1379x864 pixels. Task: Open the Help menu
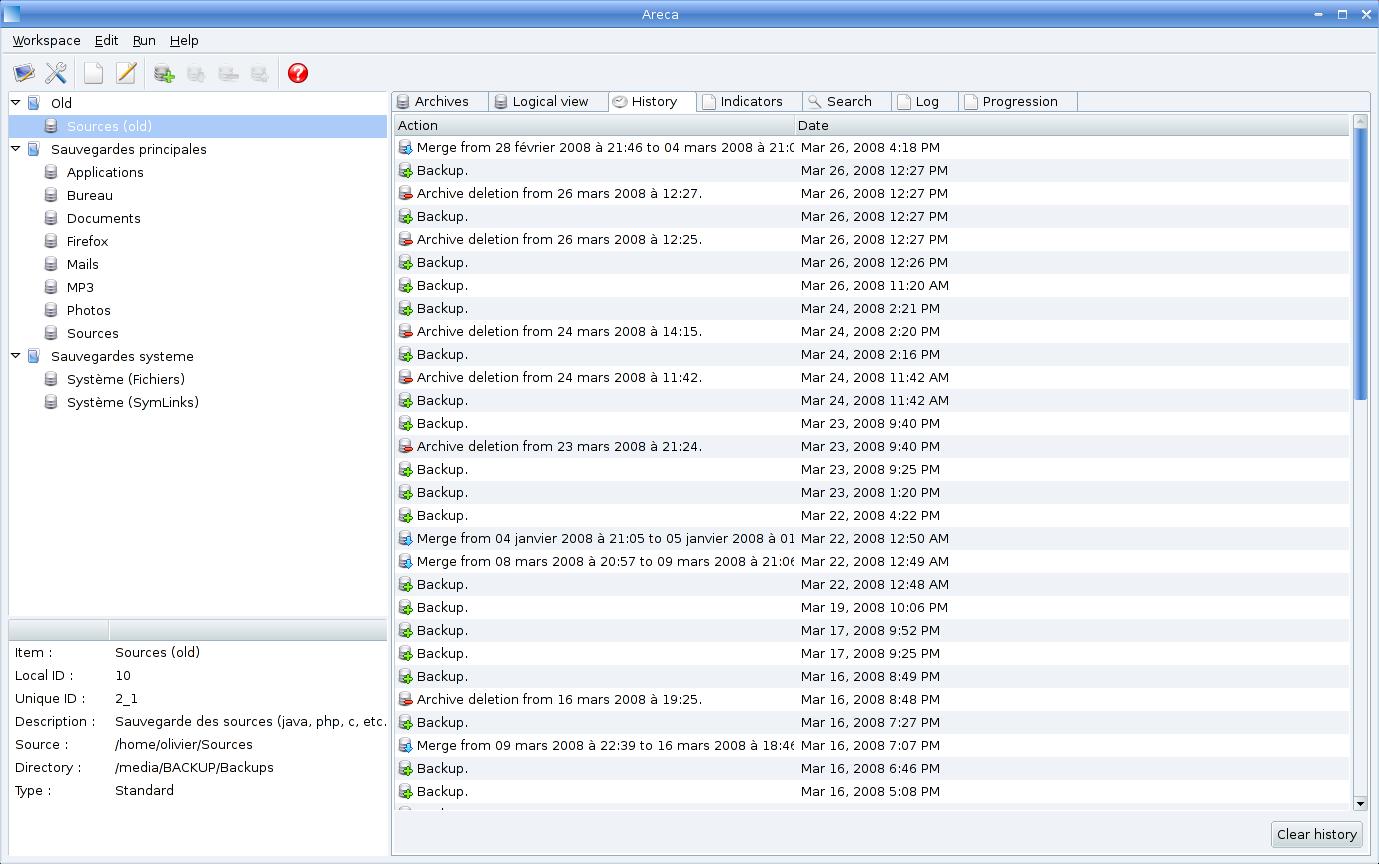click(184, 41)
